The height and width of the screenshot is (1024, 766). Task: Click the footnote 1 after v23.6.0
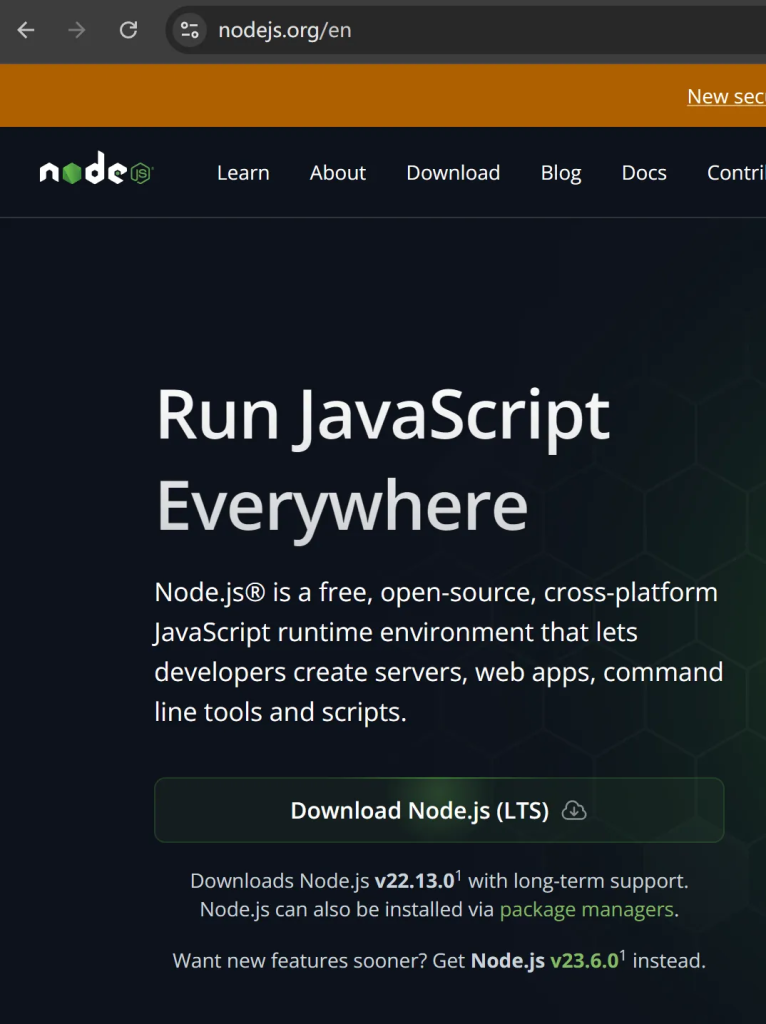pos(622,955)
